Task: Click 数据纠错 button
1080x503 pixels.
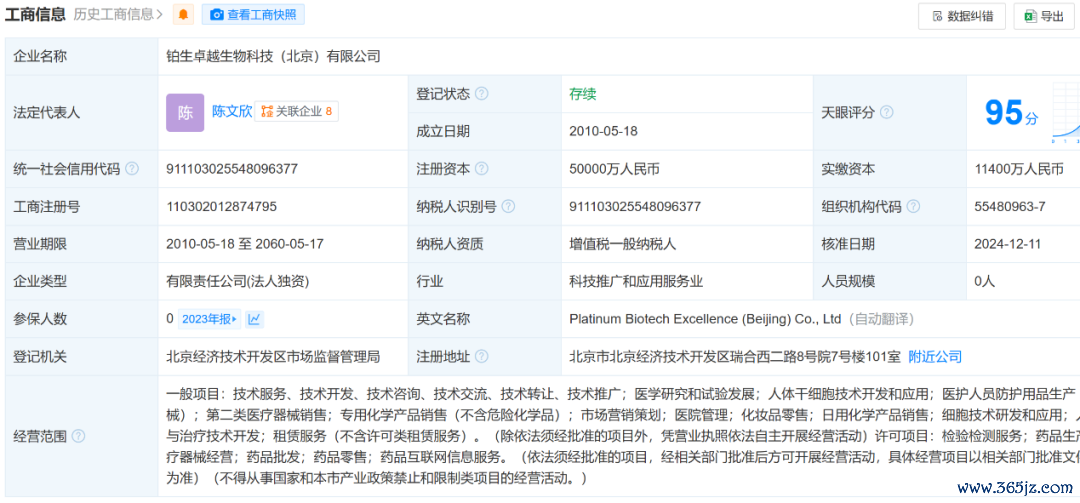Action: (x=962, y=17)
